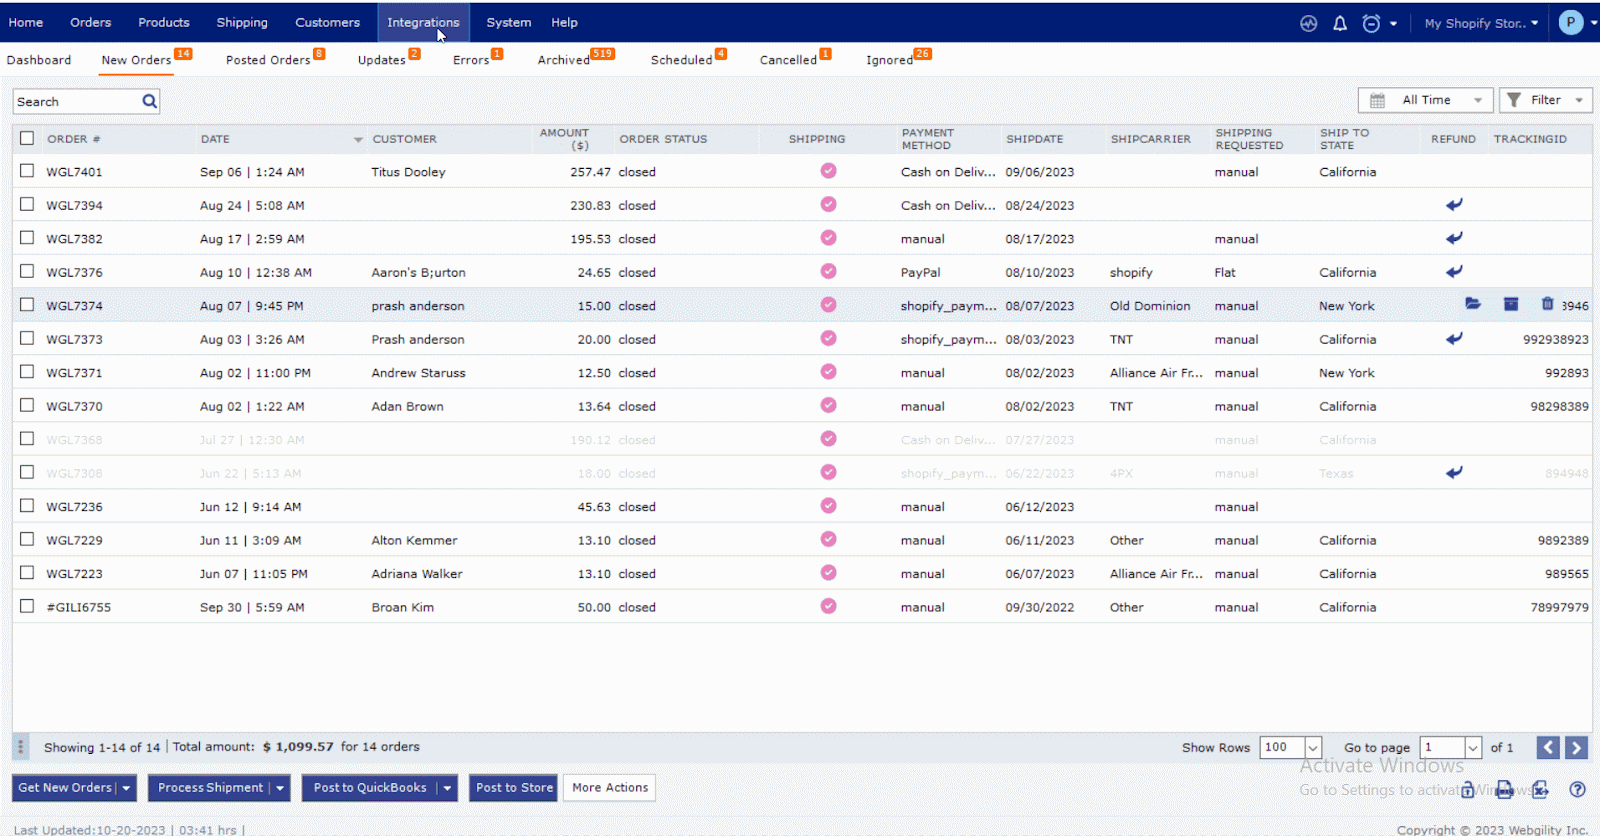Check the box for order WGL7401
The width and height of the screenshot is (1600, 836).
coord(27,171)
